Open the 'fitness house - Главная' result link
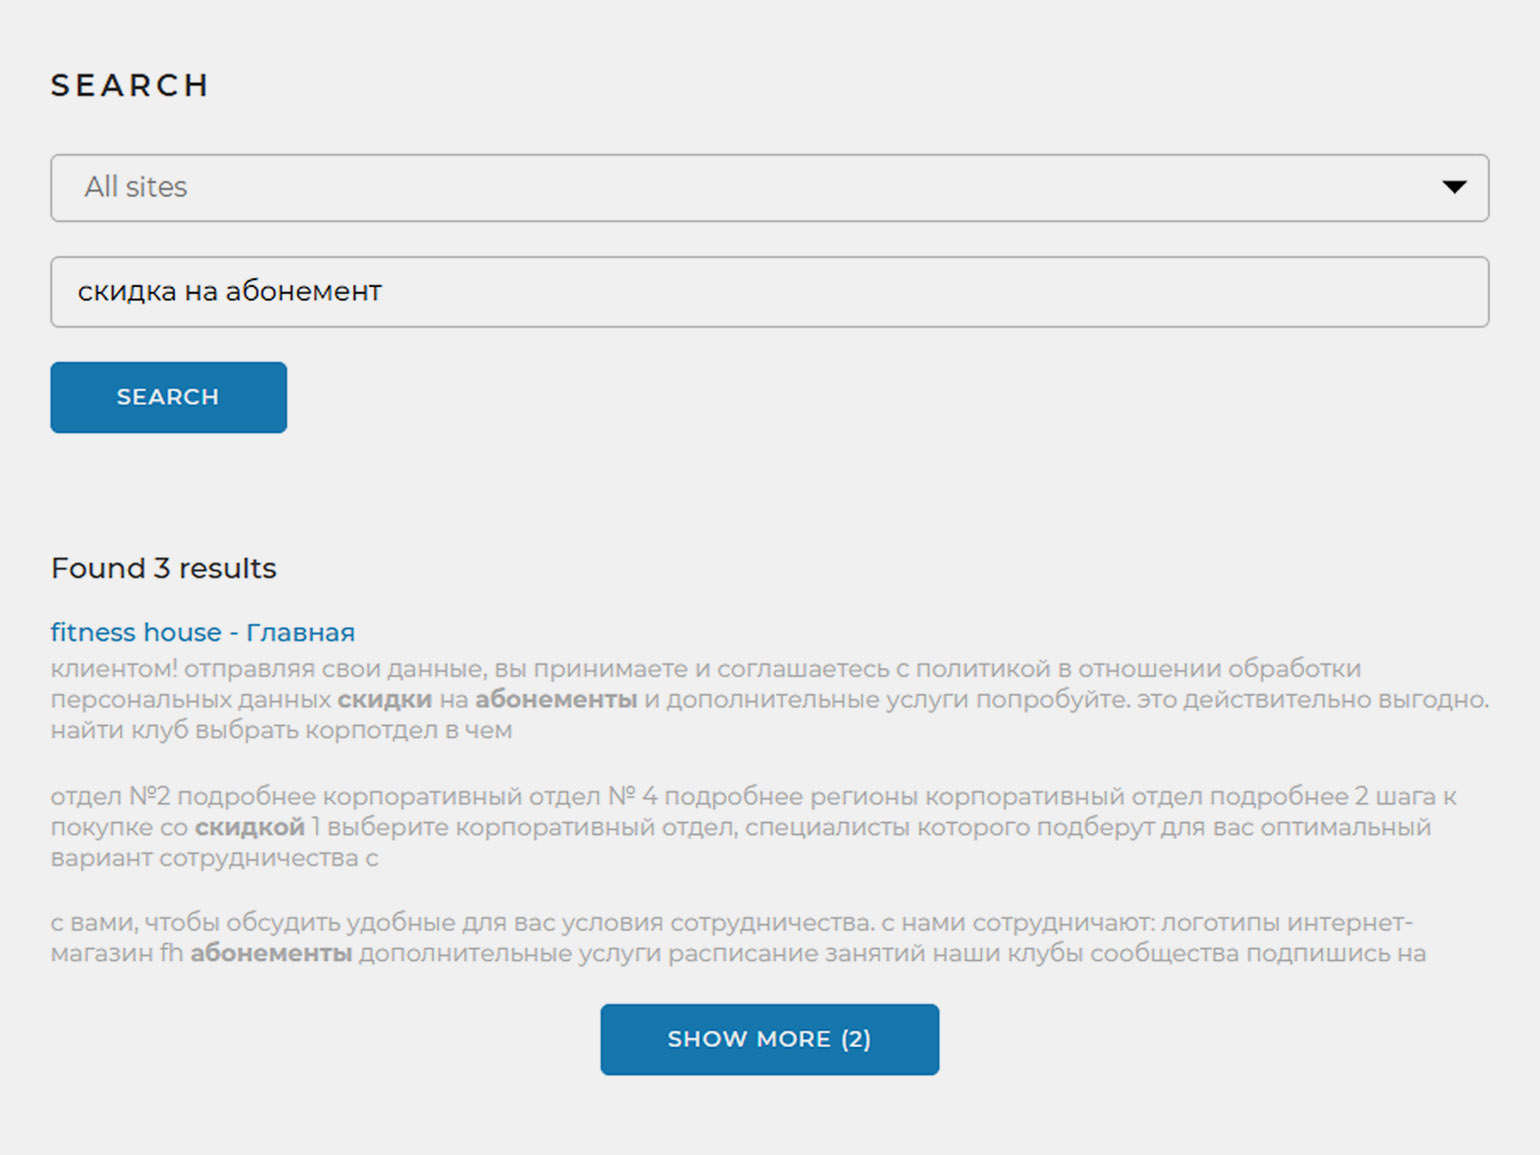The width and height of the screenshot is (1540, 1155). pos(203,632)
